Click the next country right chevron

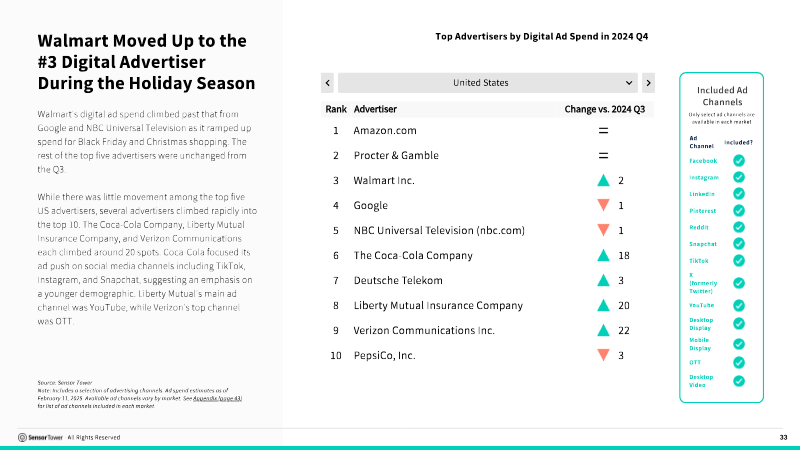[648, 82]
